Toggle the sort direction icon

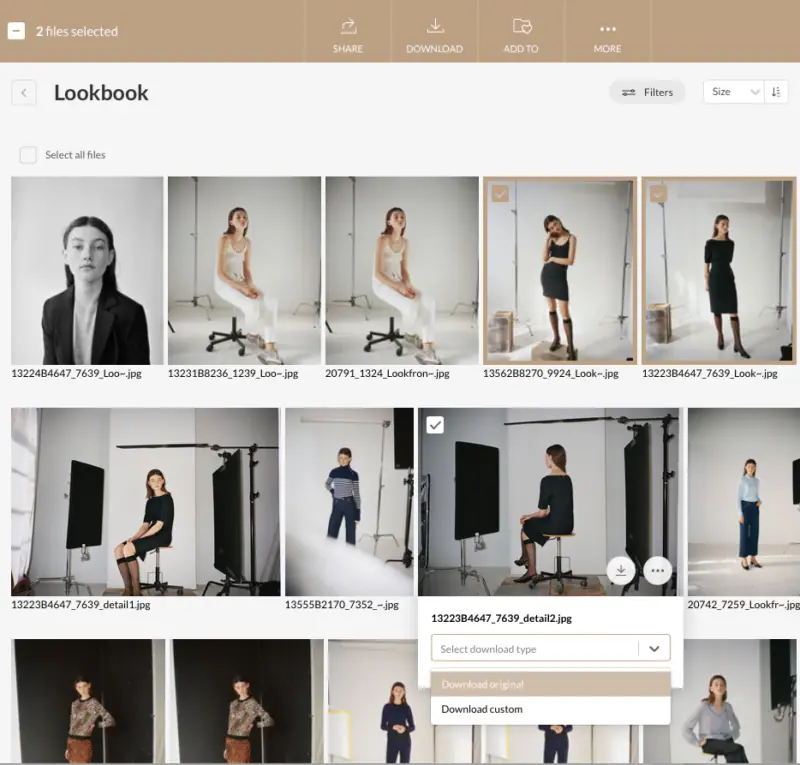tap(776, 92)
